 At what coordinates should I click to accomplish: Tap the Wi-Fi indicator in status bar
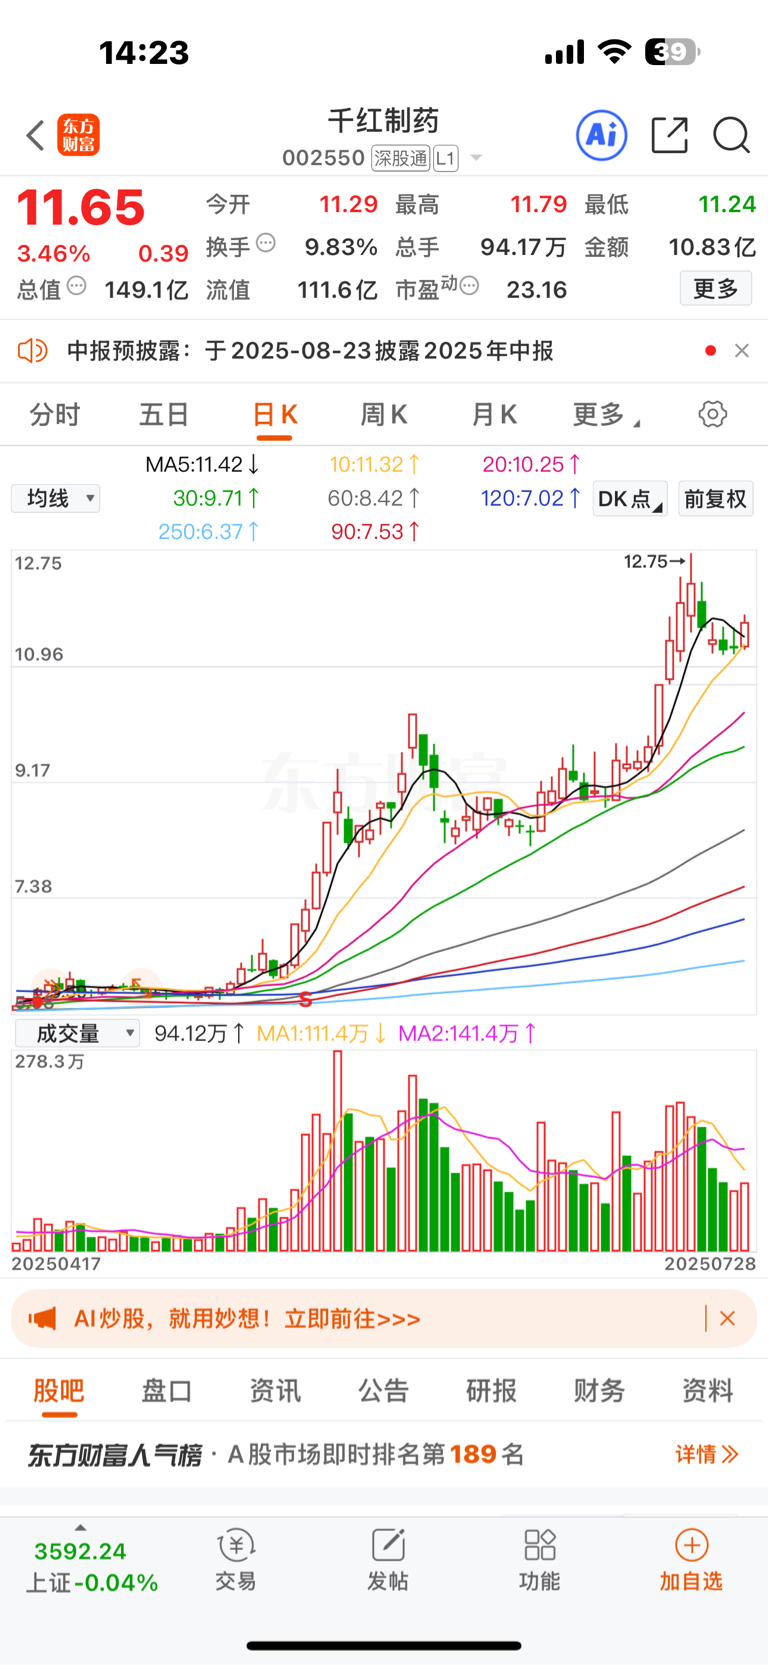coord(614,51)
